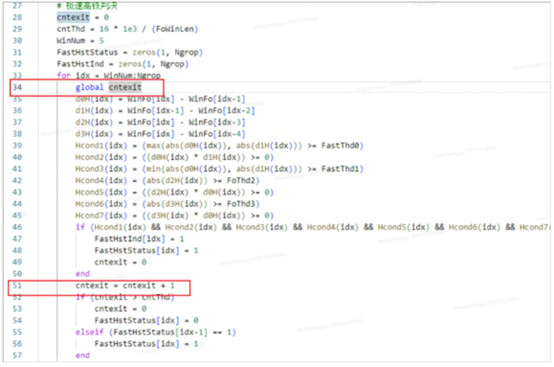
Task: Click 'cntexit = 0' on line 49
Action: (120, 262)
